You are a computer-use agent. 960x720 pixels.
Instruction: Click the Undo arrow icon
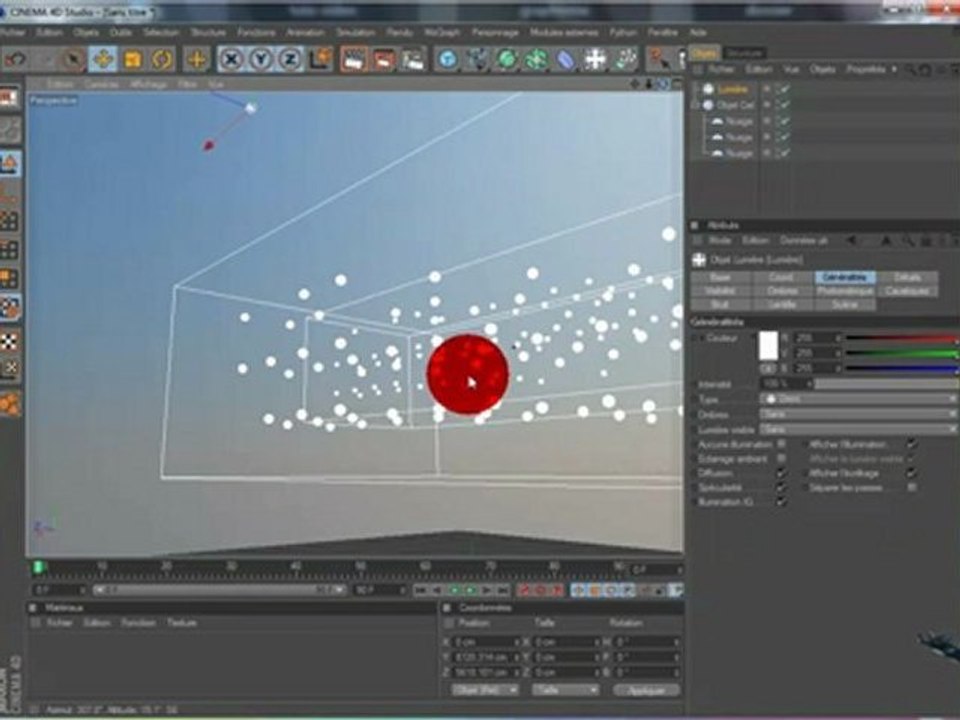click(16, 59)
